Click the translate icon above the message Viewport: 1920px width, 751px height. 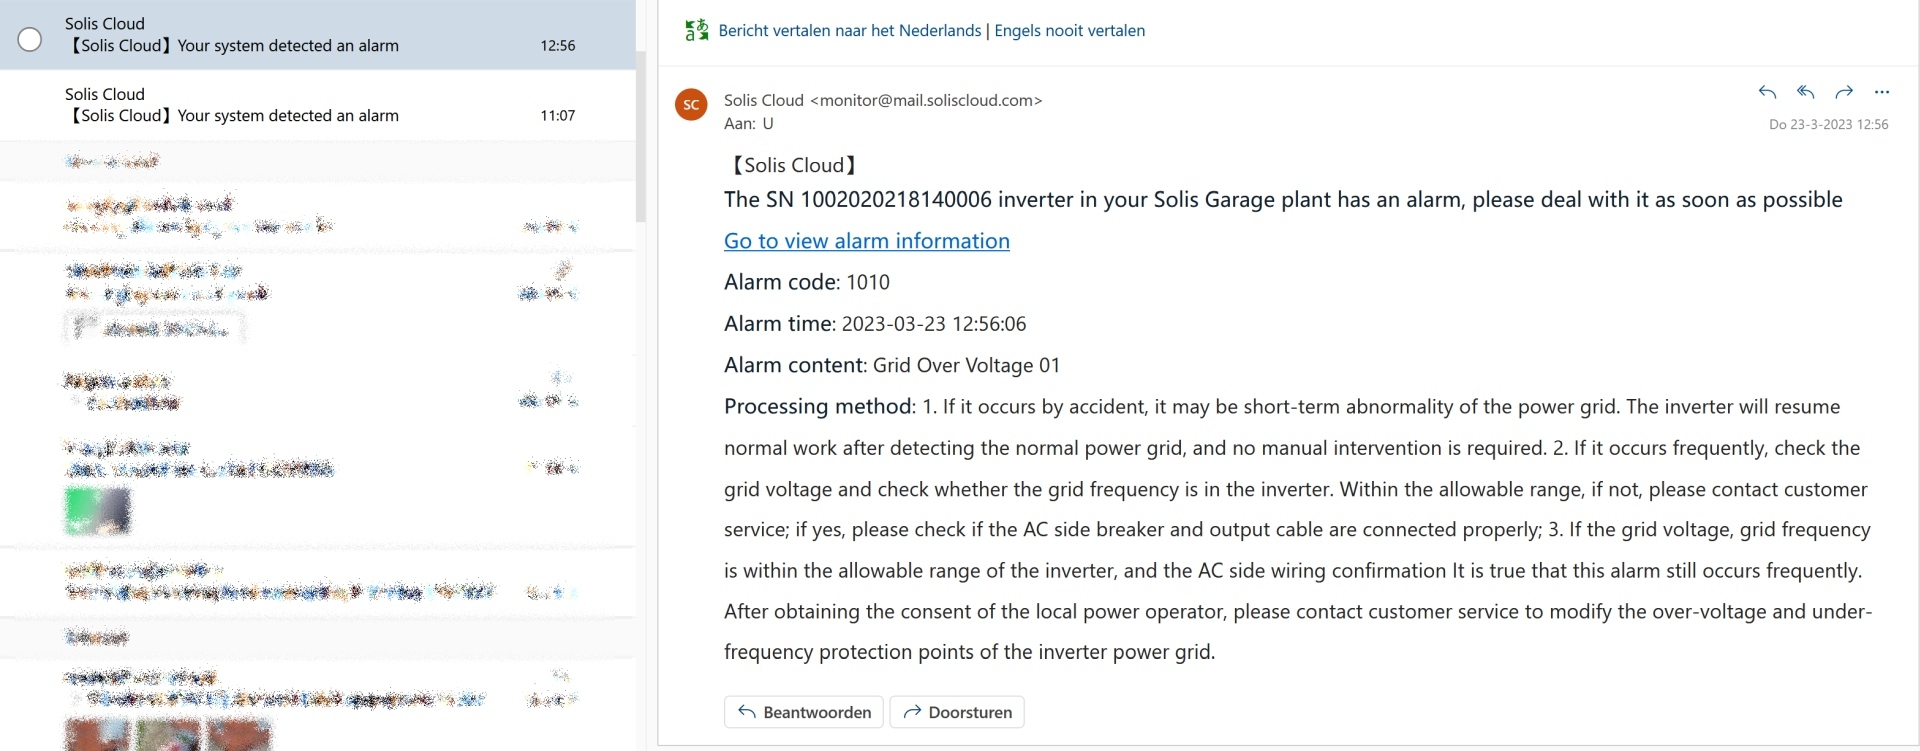point(696,30)
